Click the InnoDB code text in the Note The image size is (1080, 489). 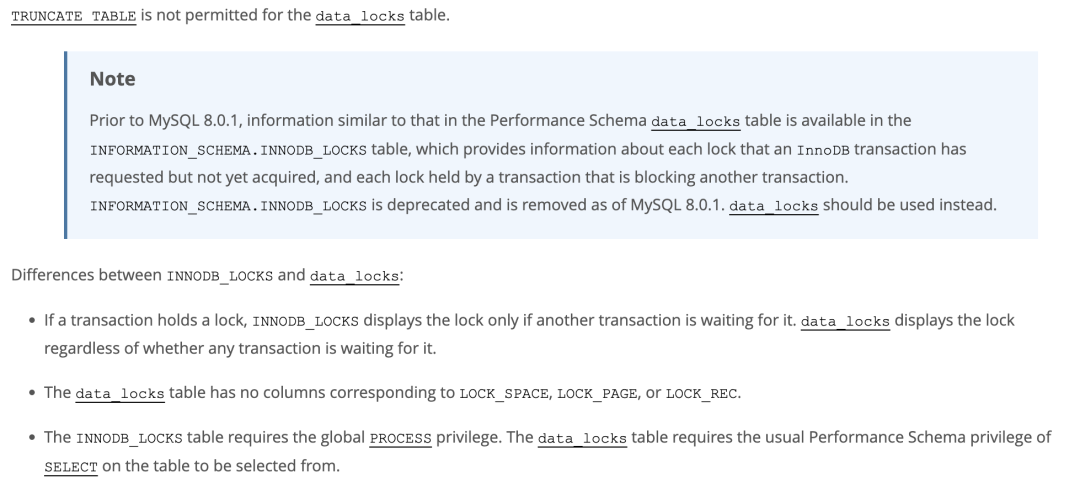[x=823, y=150]
